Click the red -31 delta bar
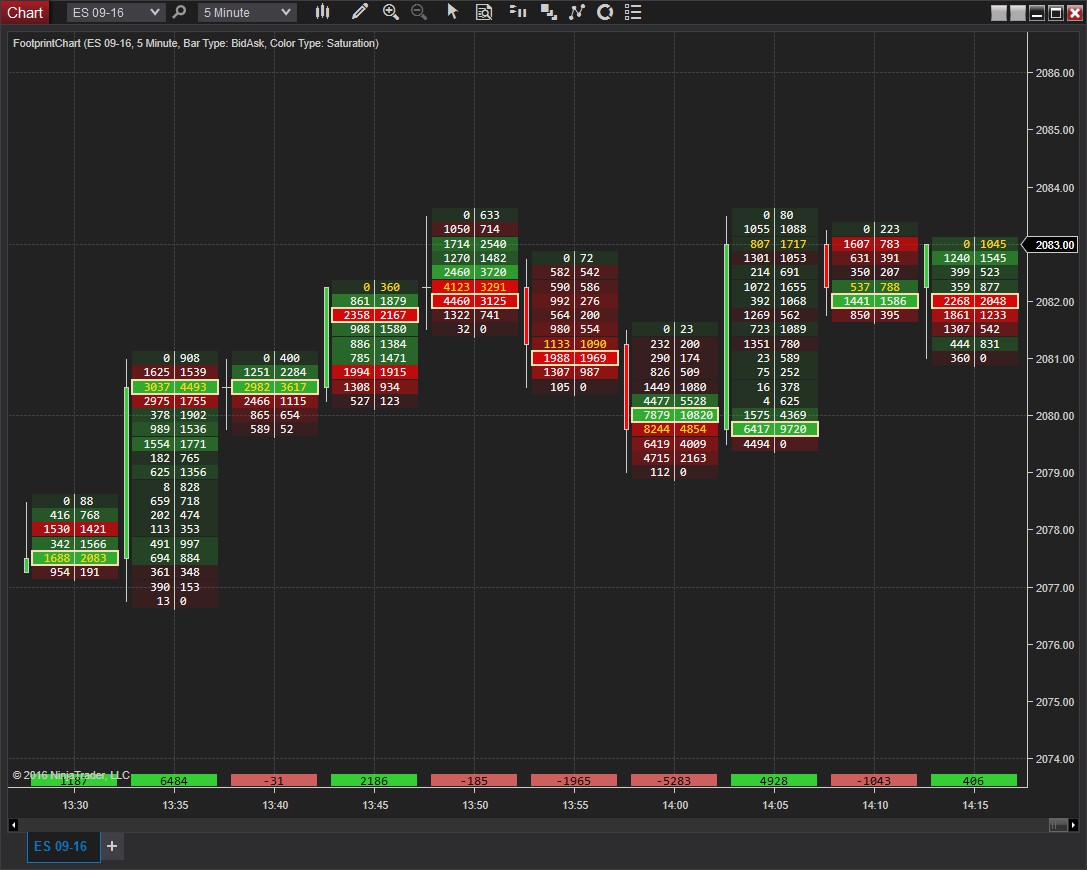 click(274, 781)
